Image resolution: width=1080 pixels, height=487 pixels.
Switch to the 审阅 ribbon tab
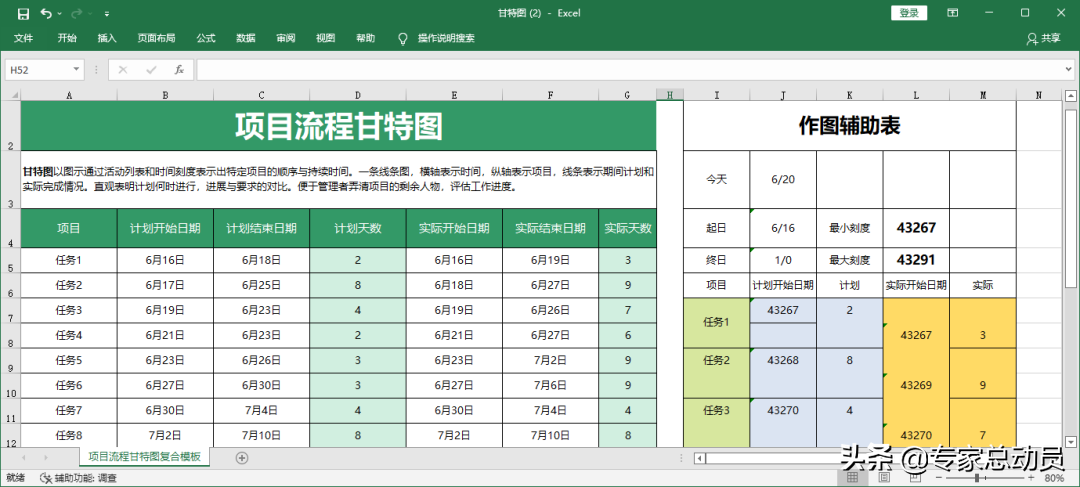tap(286, 39)
